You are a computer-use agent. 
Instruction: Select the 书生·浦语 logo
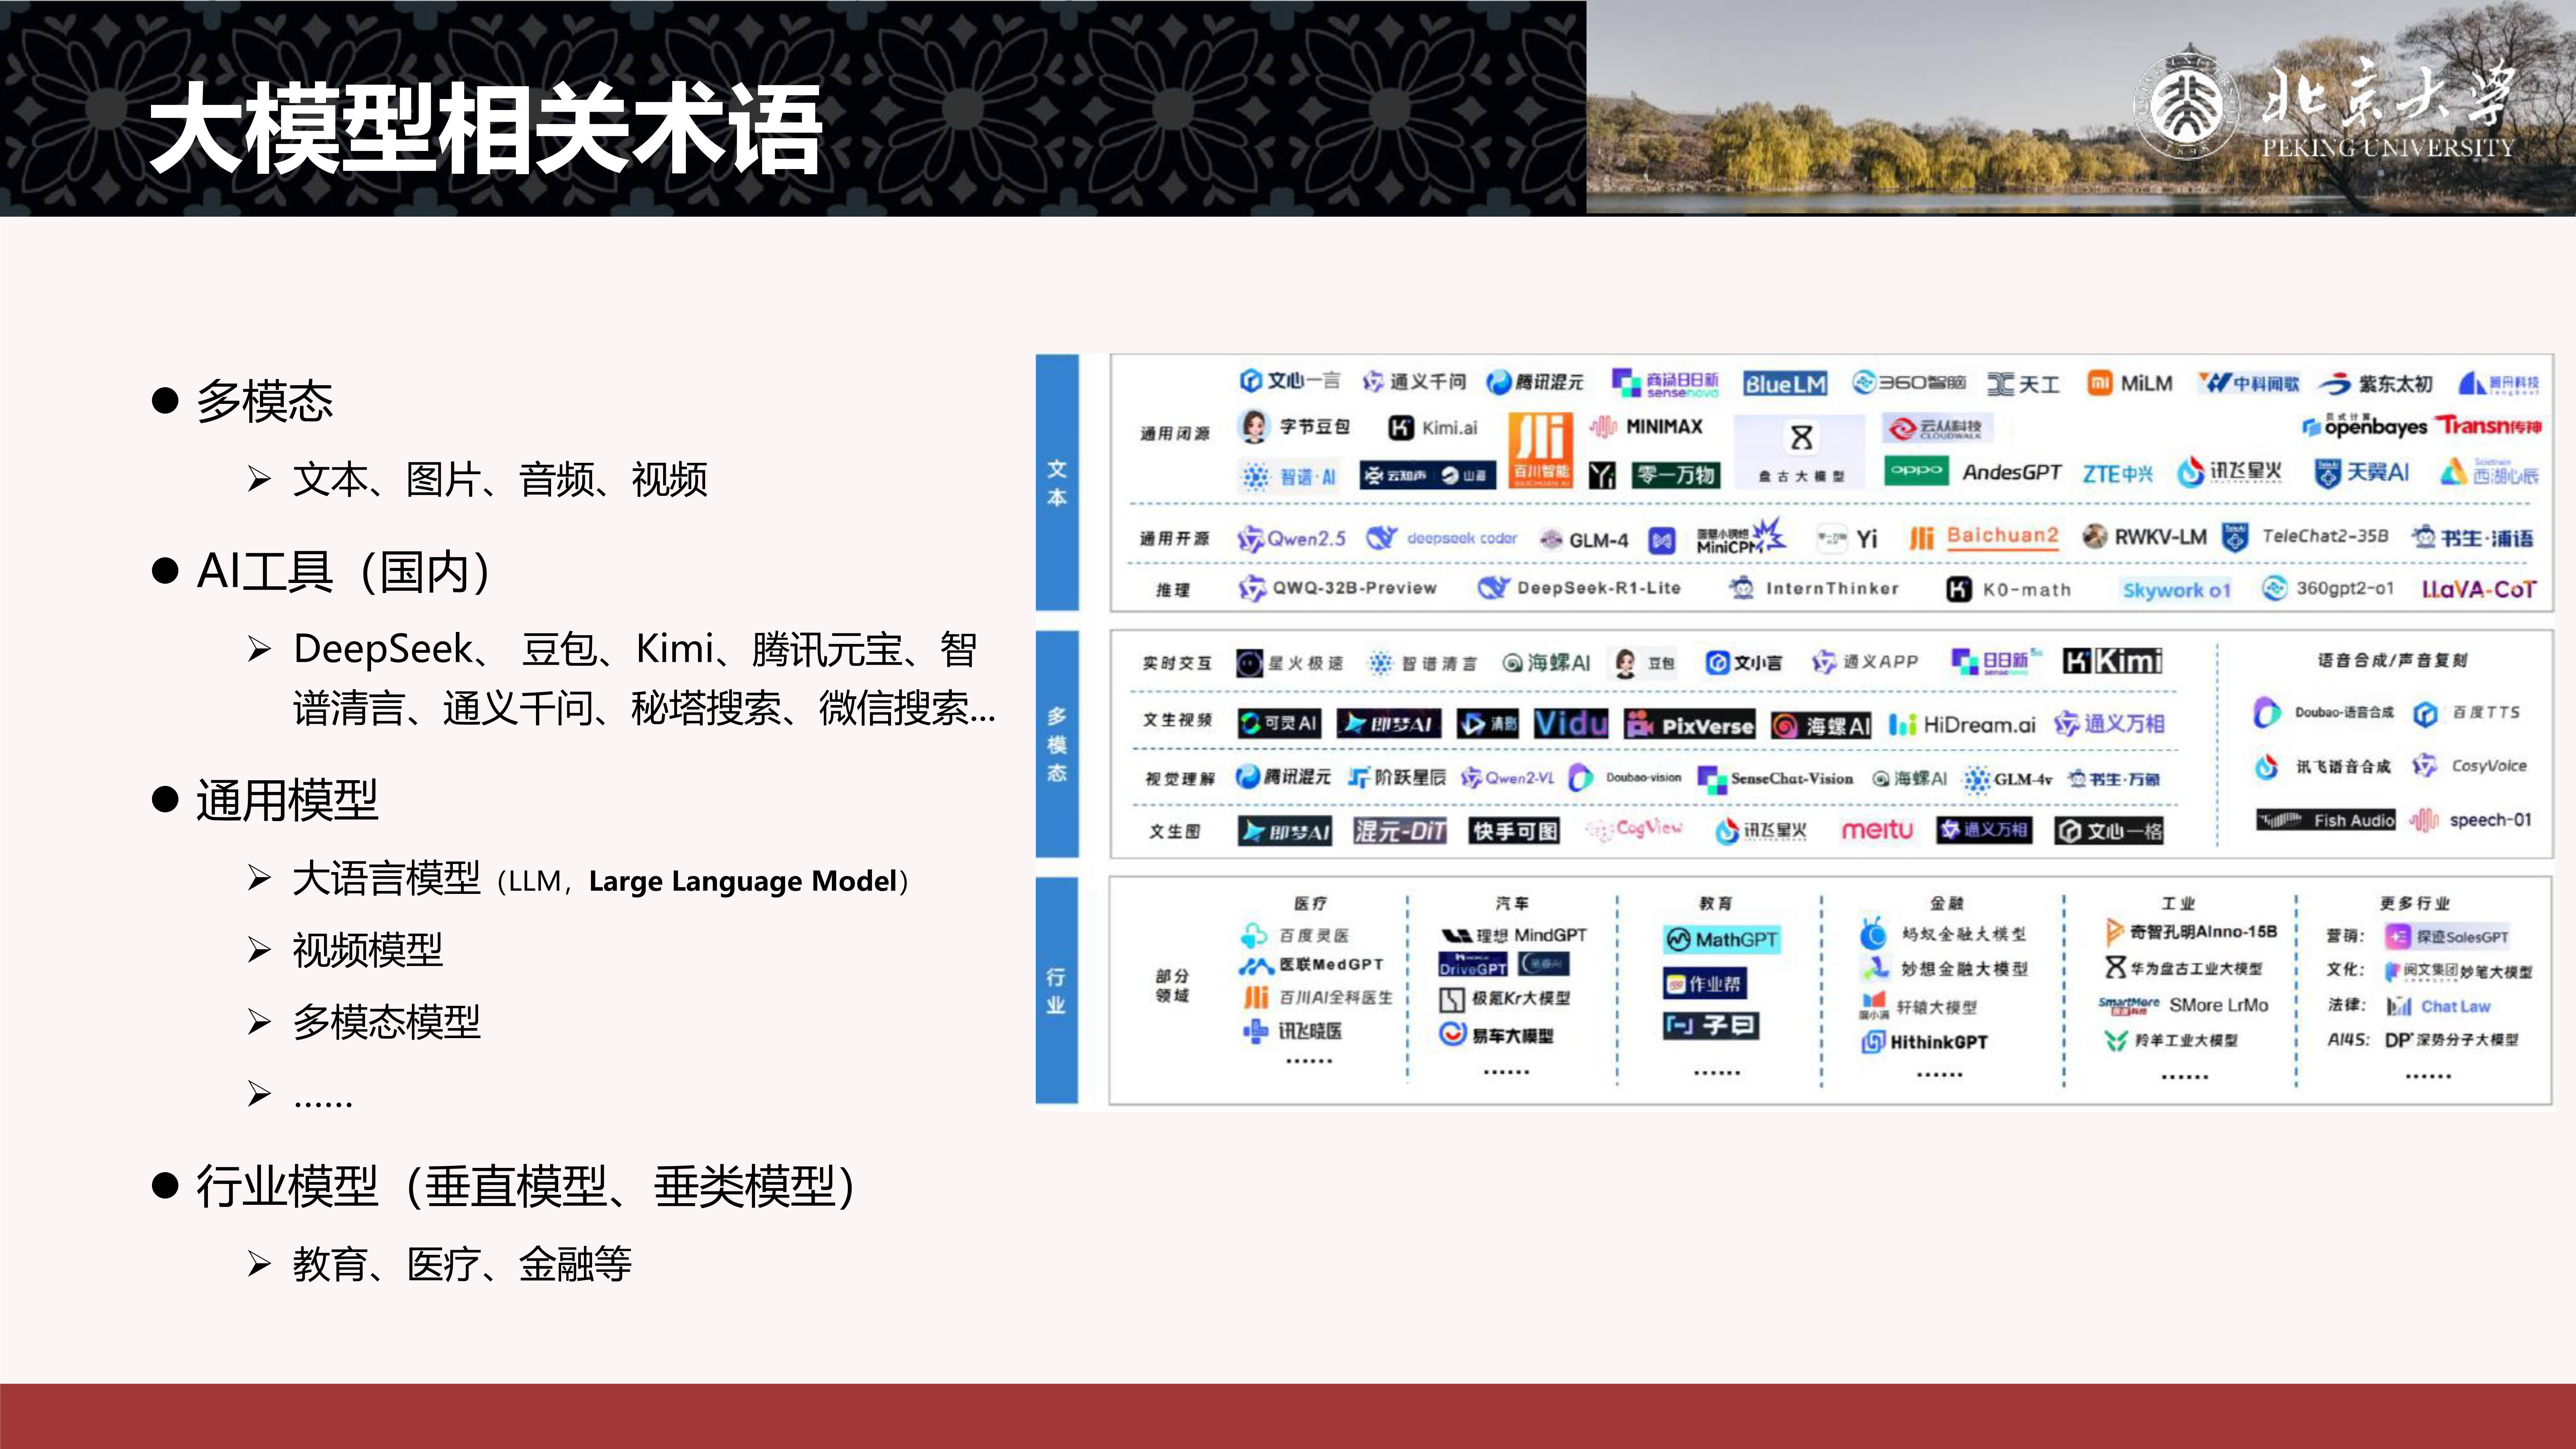pos(2473,538)
